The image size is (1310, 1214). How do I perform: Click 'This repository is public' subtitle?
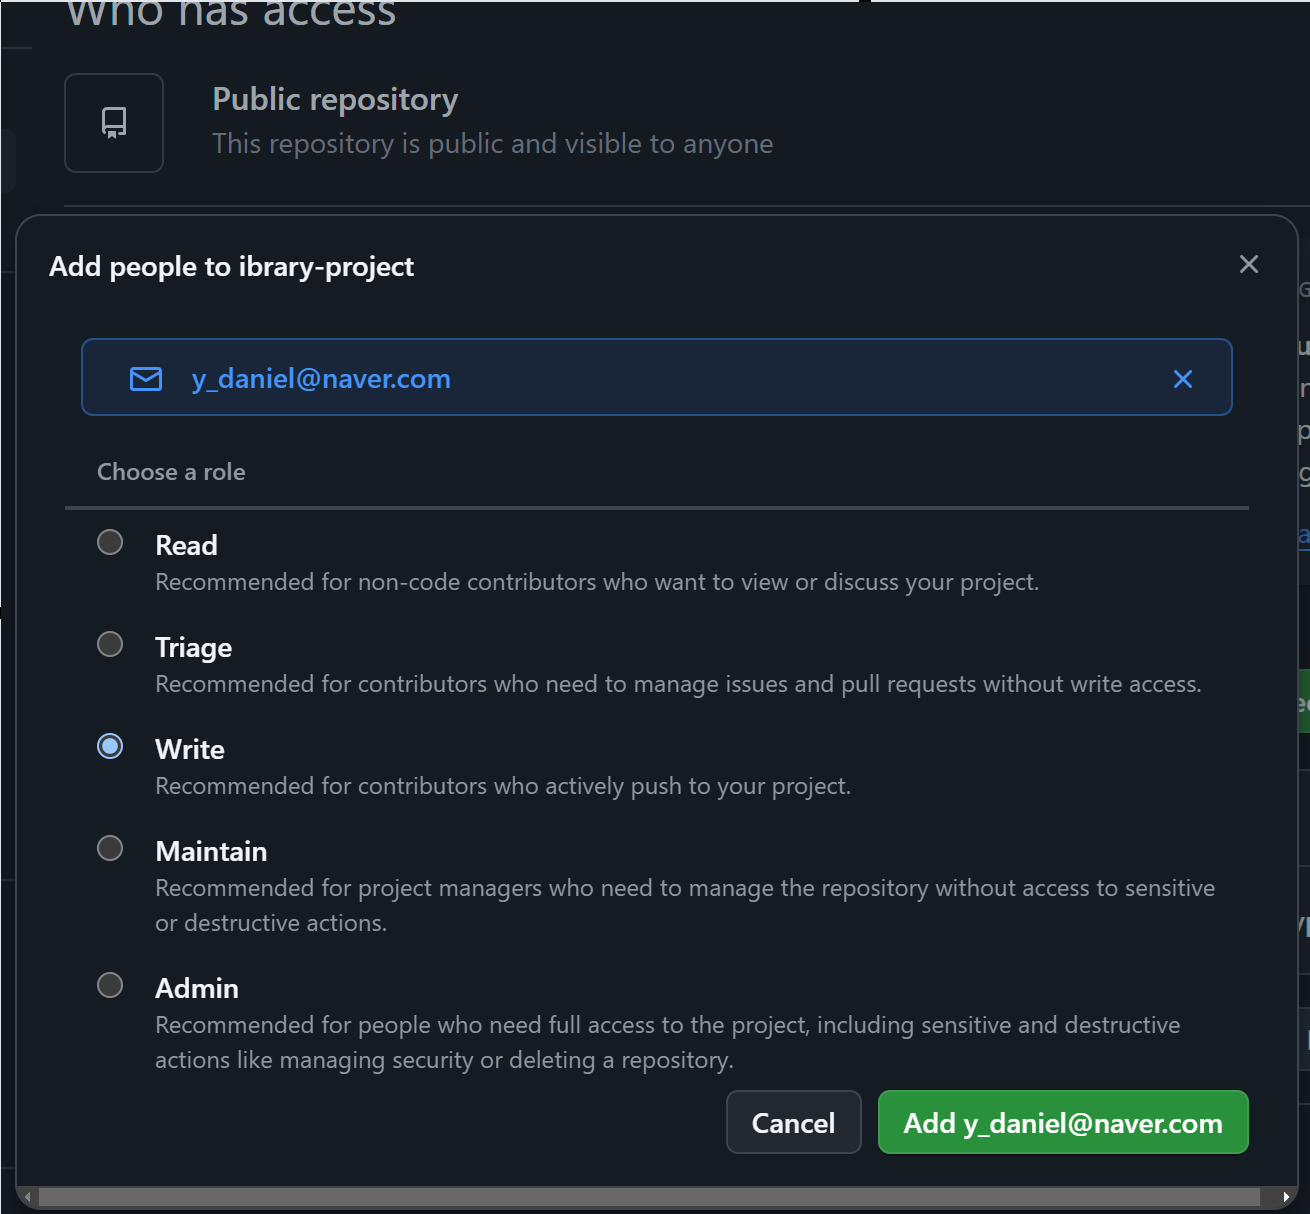[x=492, y=144]
